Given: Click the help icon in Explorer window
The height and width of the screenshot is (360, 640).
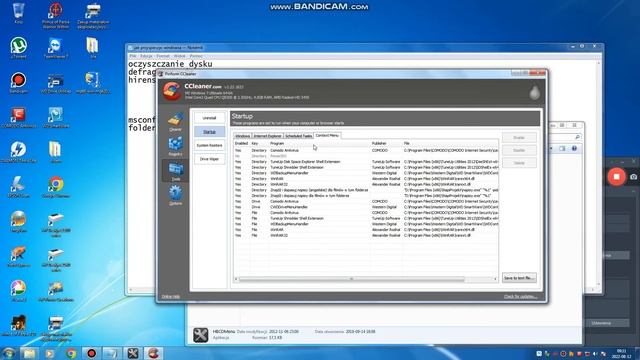Looking at the screenshot, I should tap(574, 149).
